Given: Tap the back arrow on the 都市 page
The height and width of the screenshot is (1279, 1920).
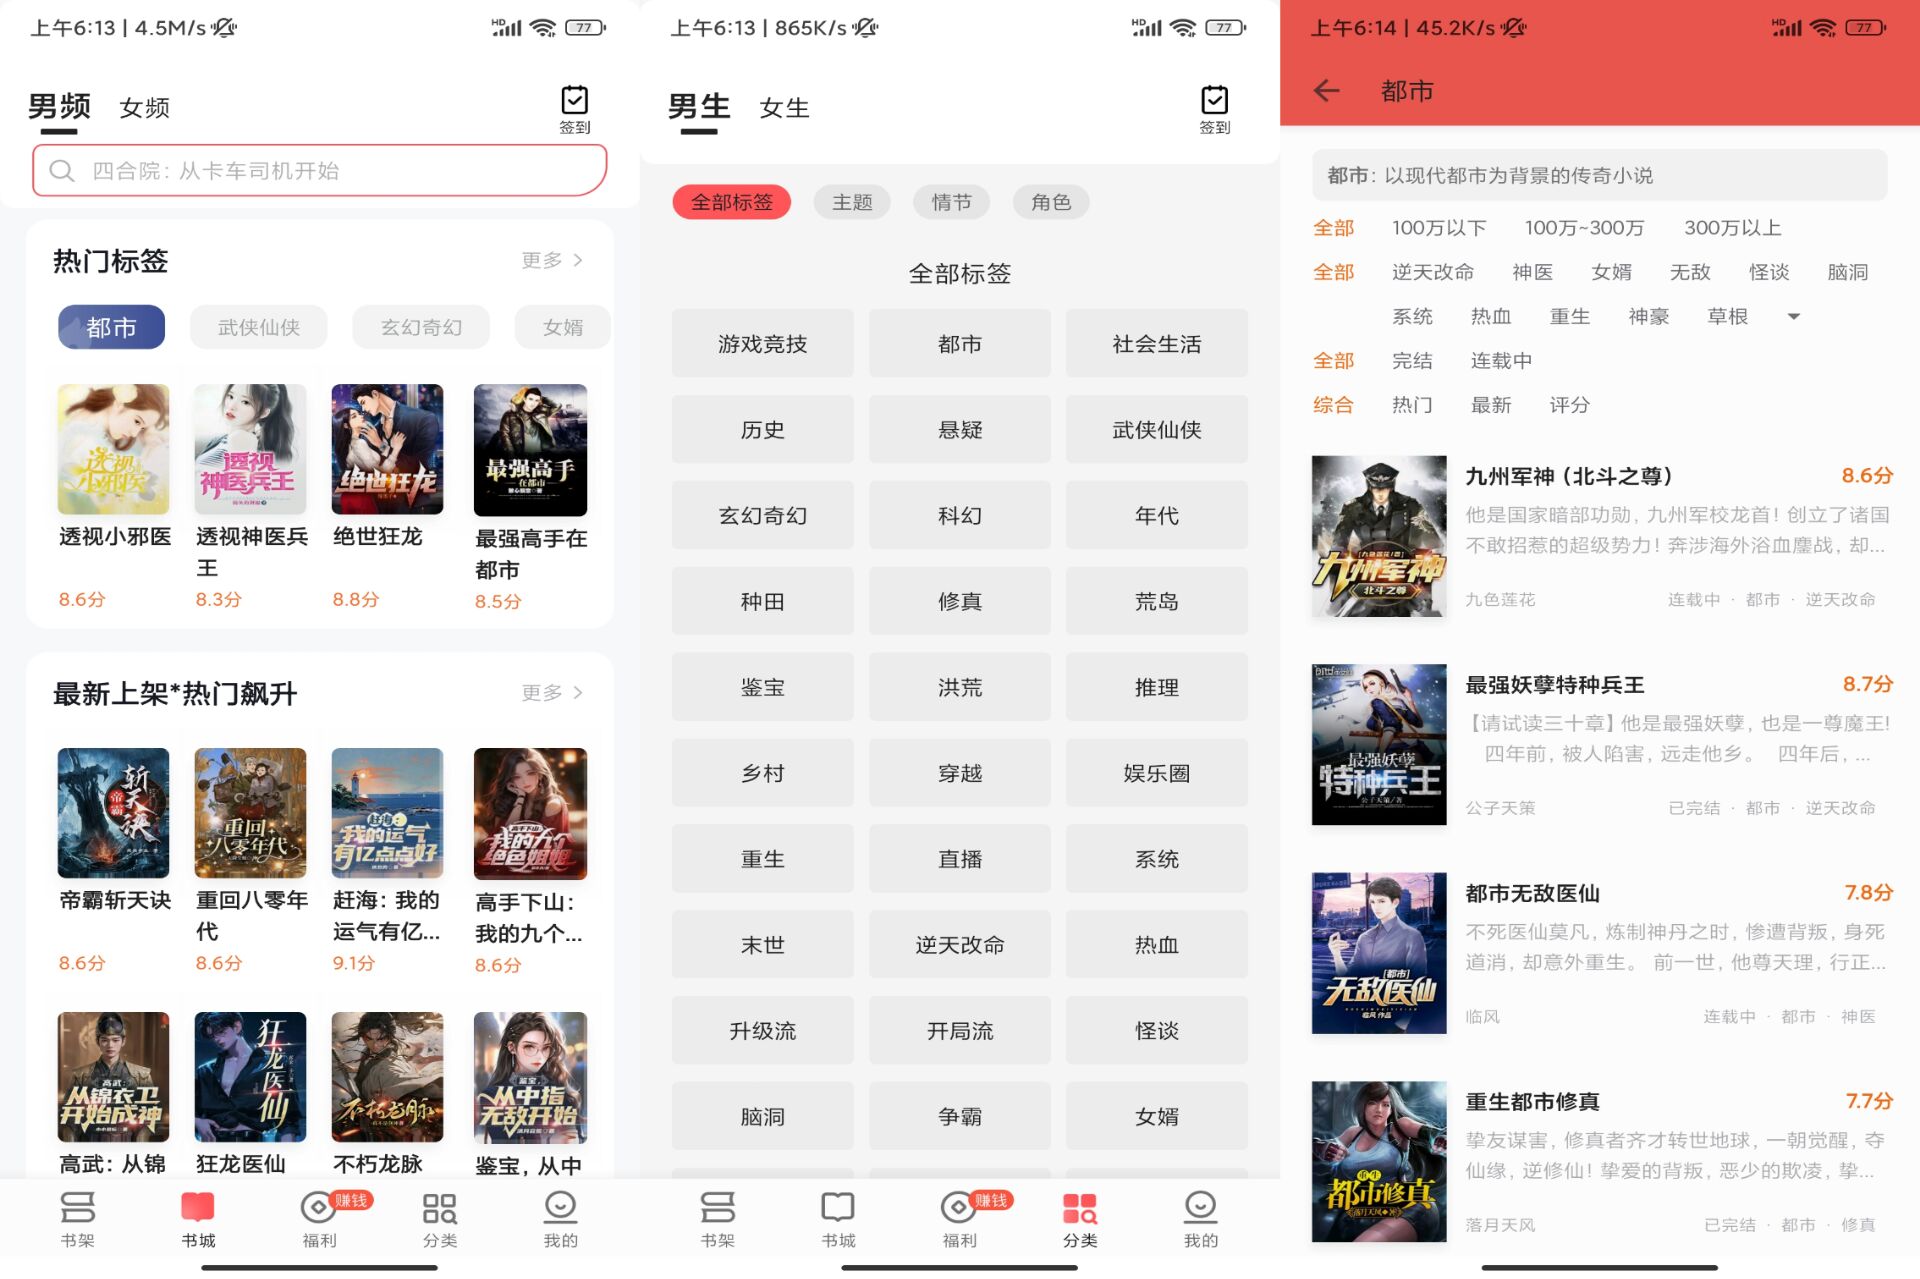Looking at the screenshot, I should point(1325,91).
